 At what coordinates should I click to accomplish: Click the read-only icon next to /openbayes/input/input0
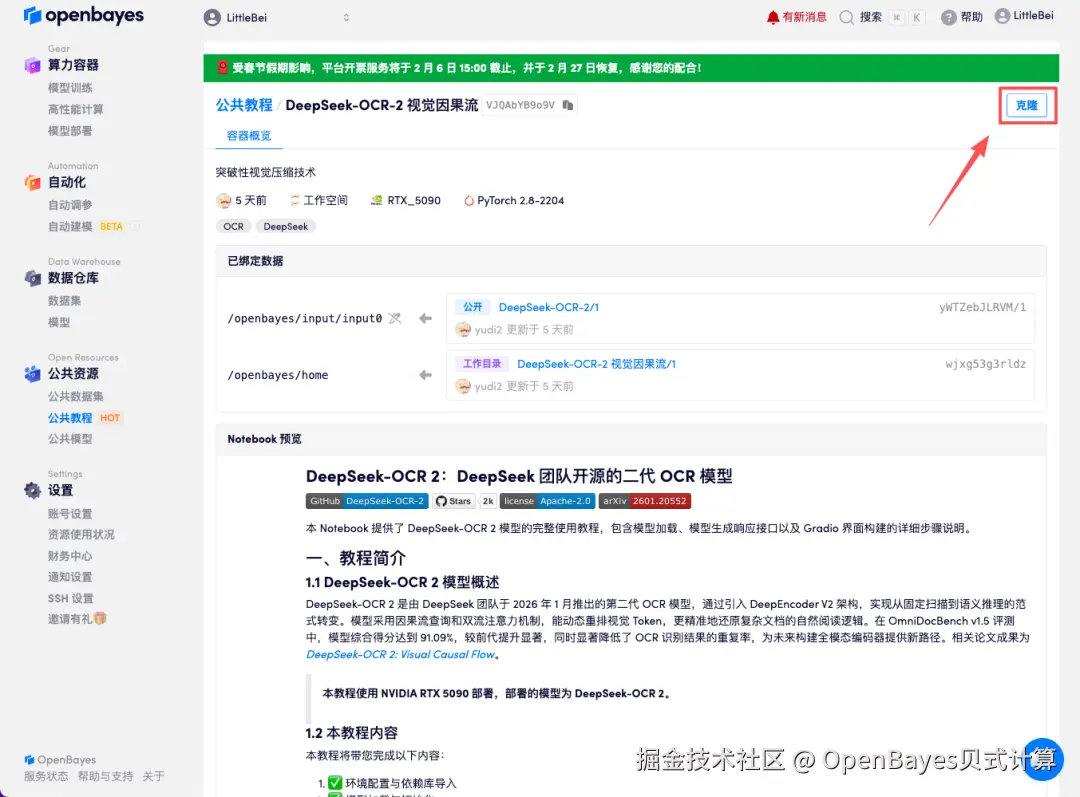[x=395, y=318]
